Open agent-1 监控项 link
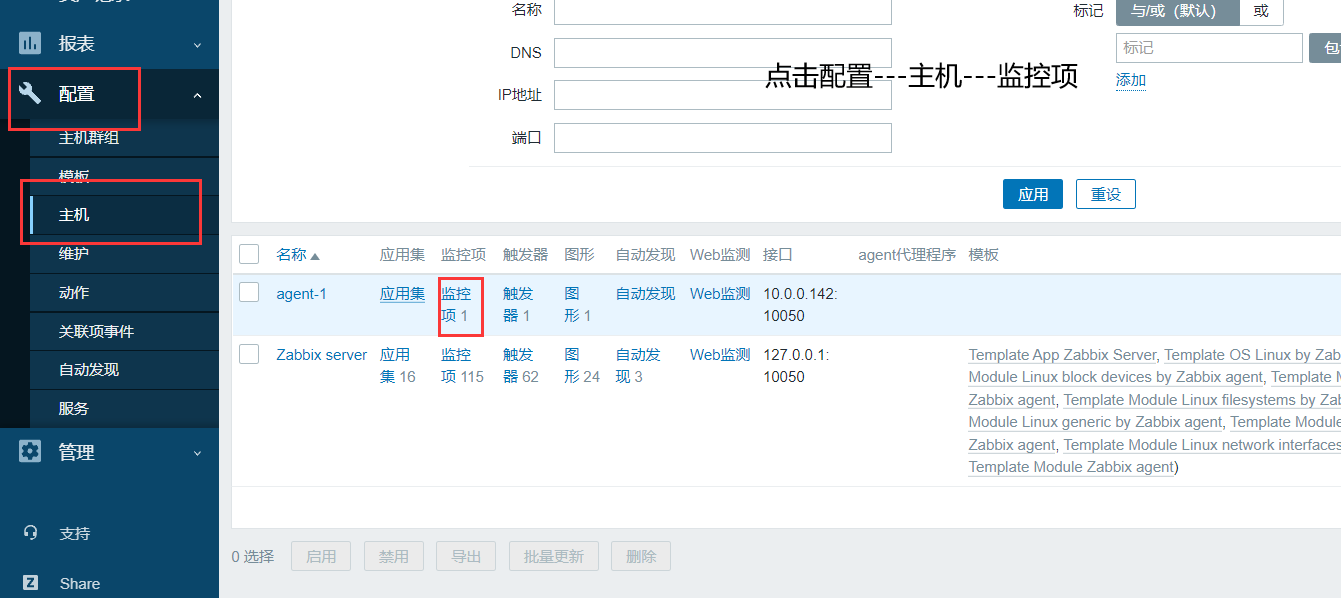The image size is (1341, 598). [456, 305]
